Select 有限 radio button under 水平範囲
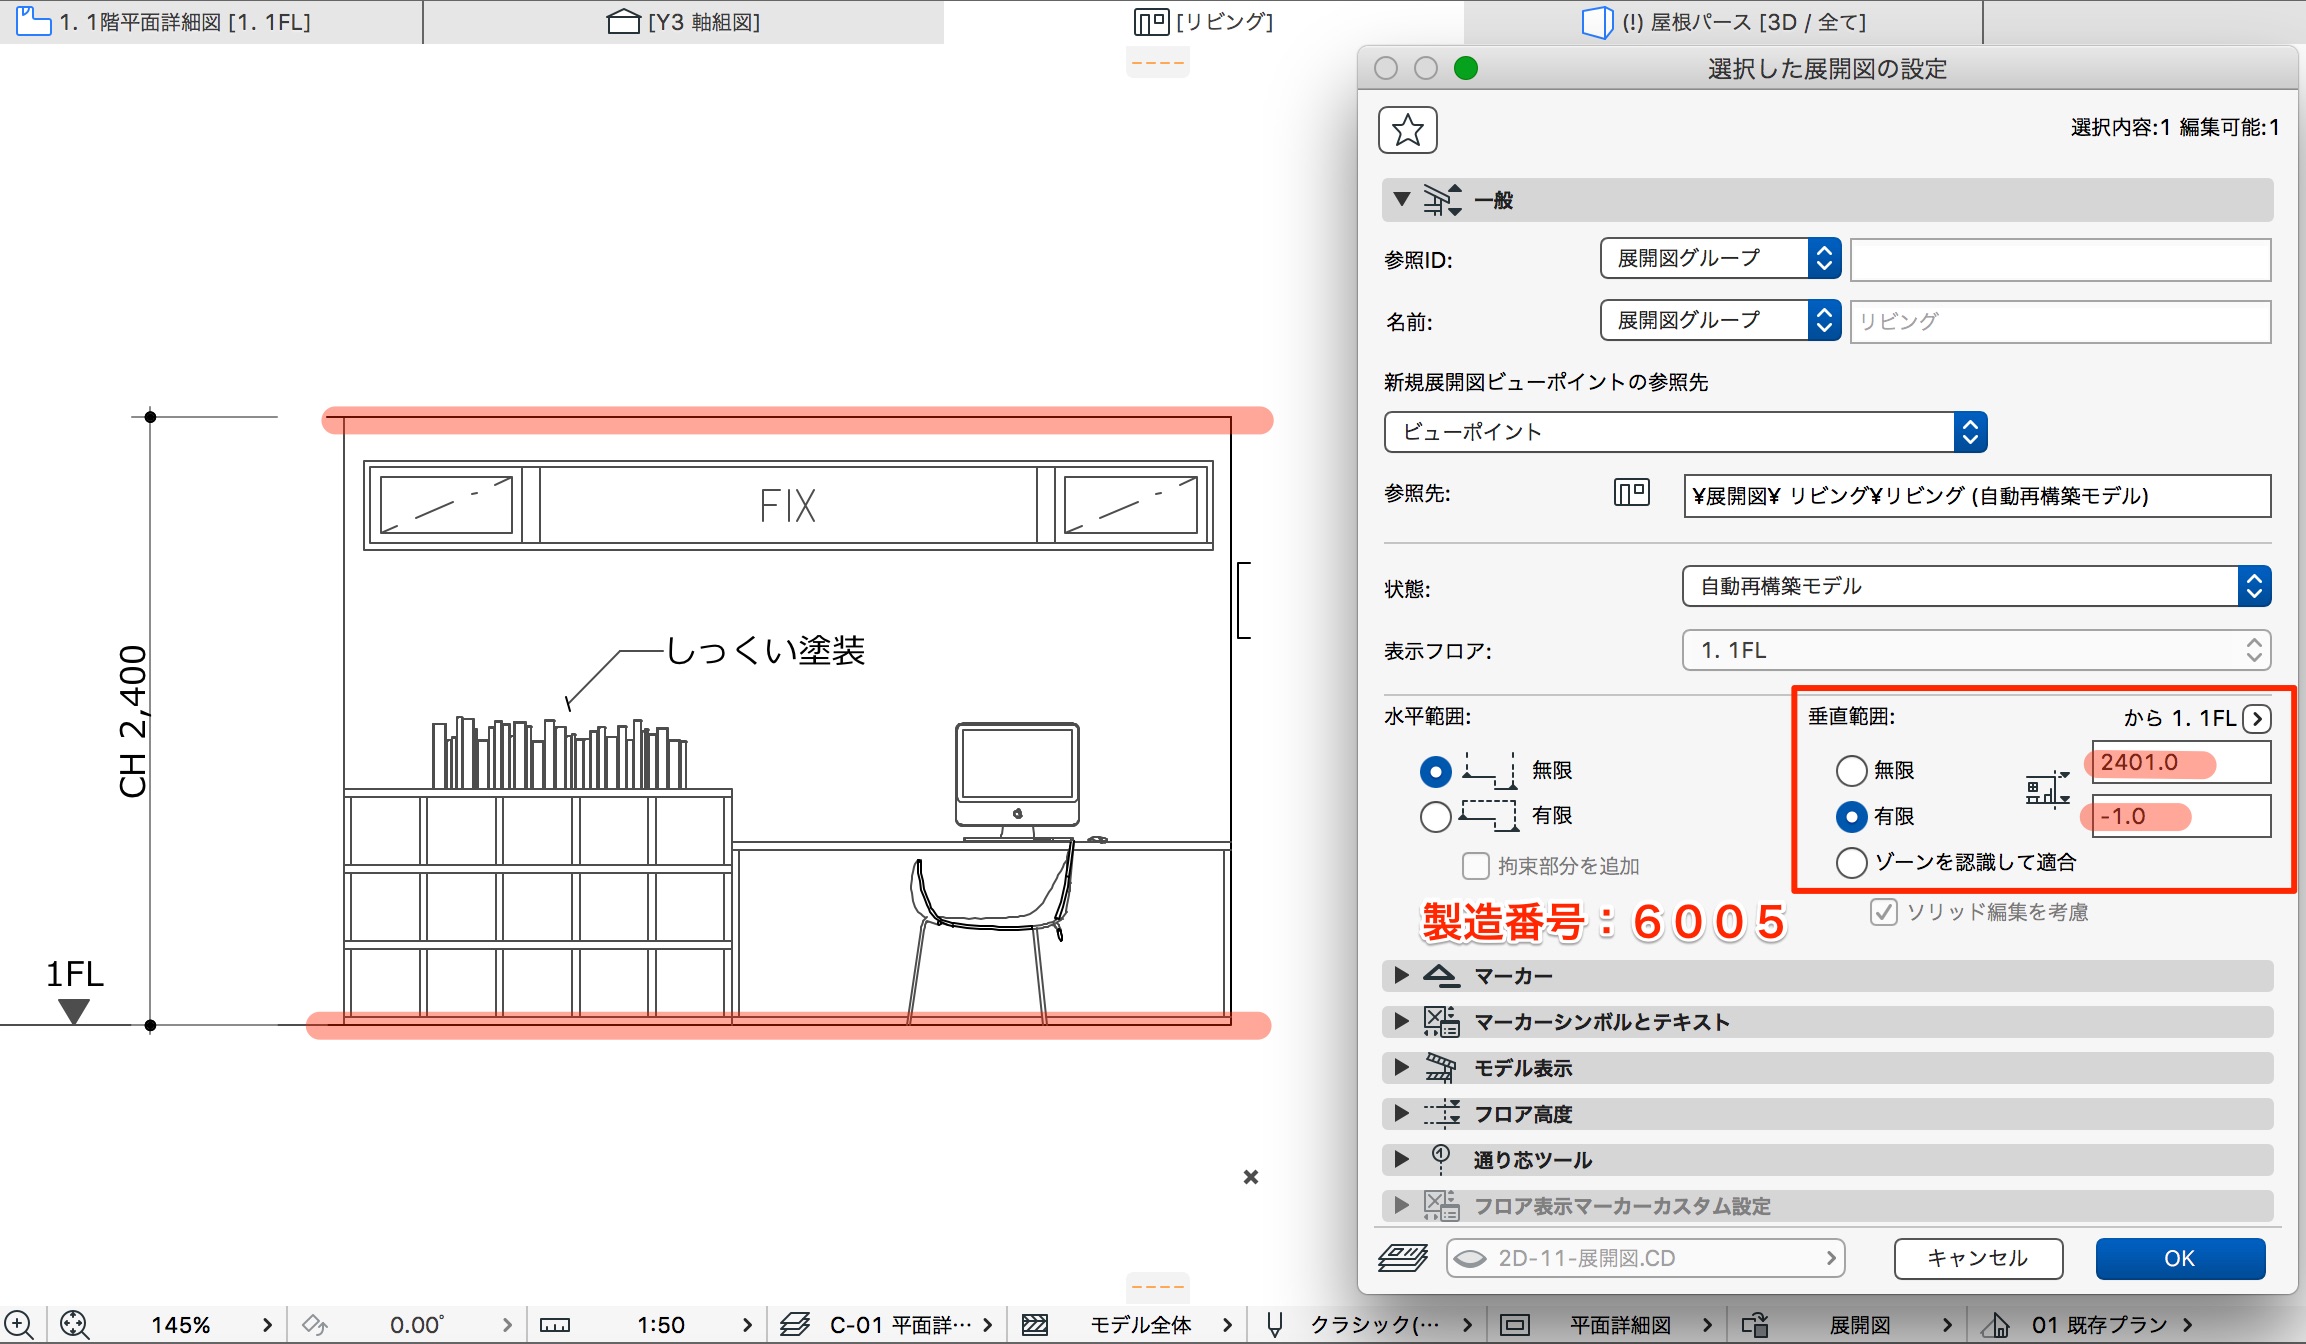Viewport: 2306px width, 1344px height. [1435, 816]
